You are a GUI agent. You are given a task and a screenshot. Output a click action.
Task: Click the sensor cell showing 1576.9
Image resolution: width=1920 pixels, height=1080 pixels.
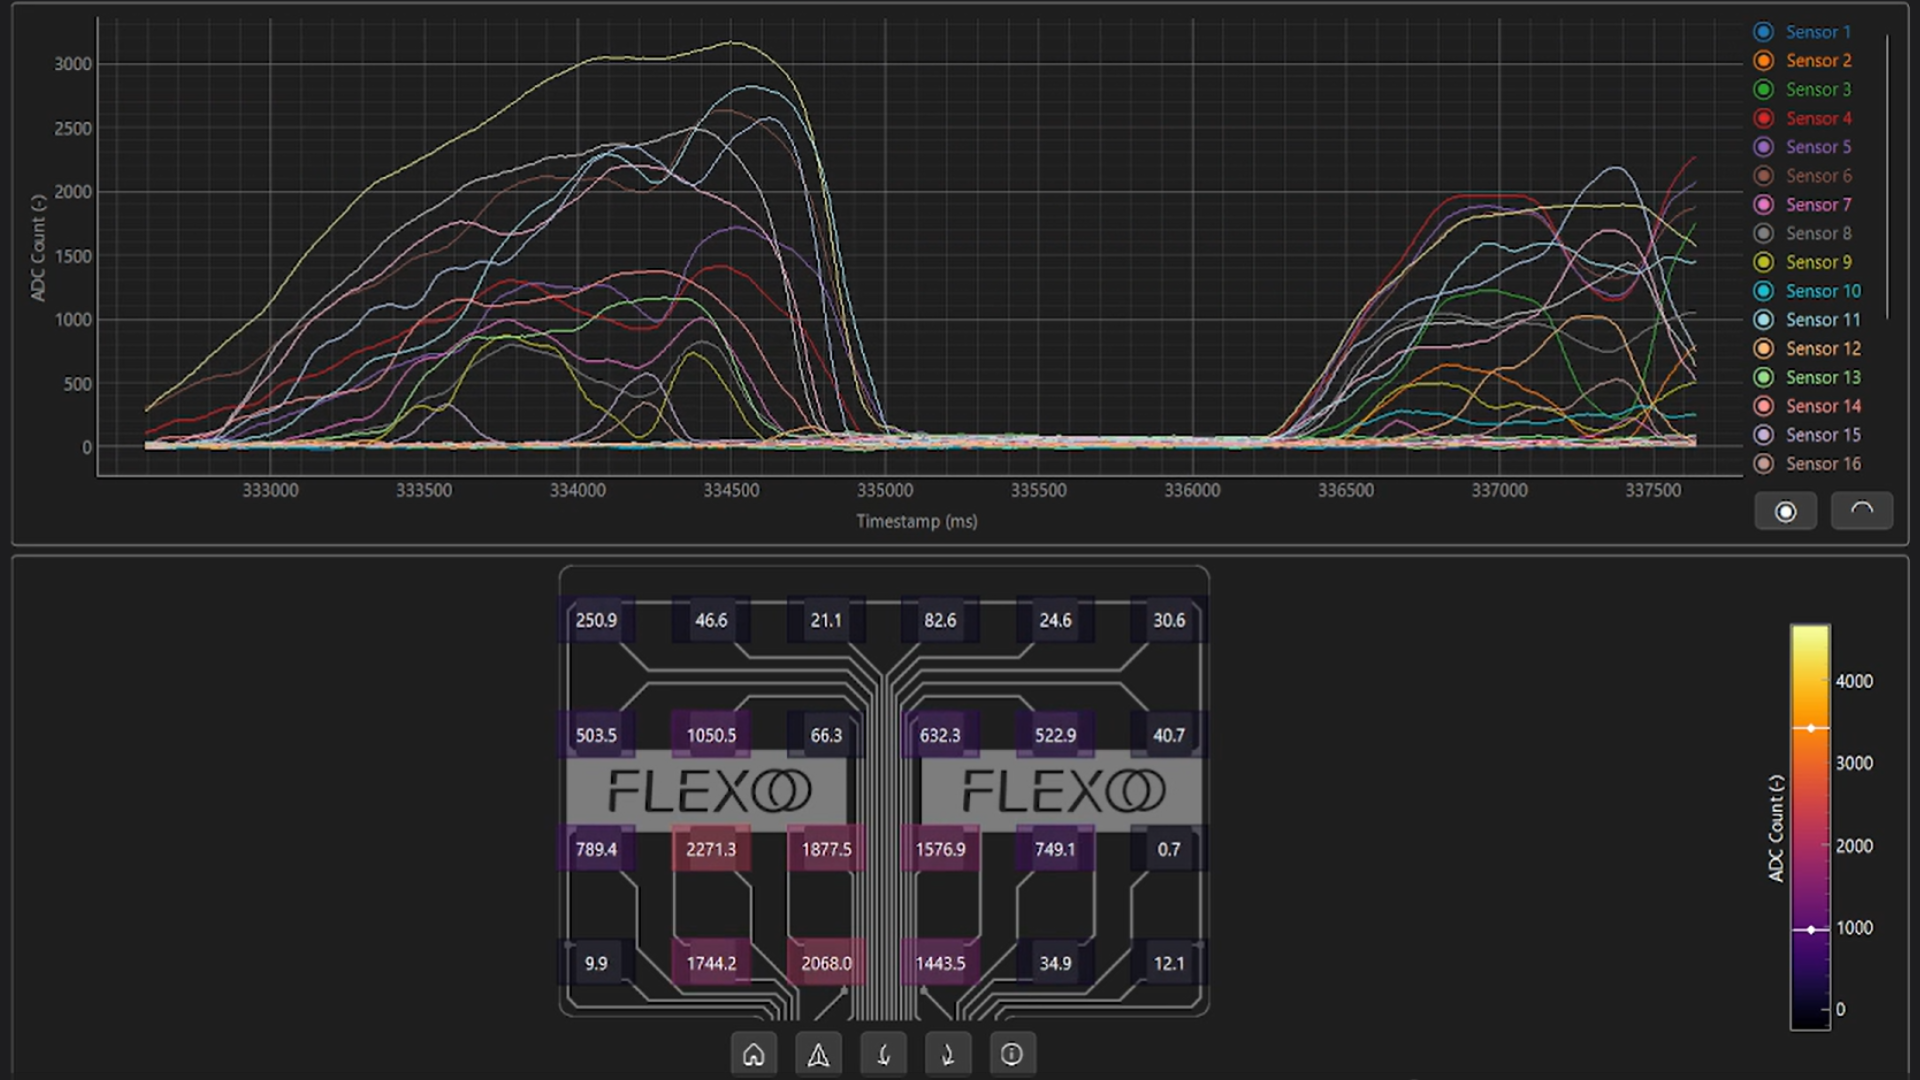pos(940,849)
